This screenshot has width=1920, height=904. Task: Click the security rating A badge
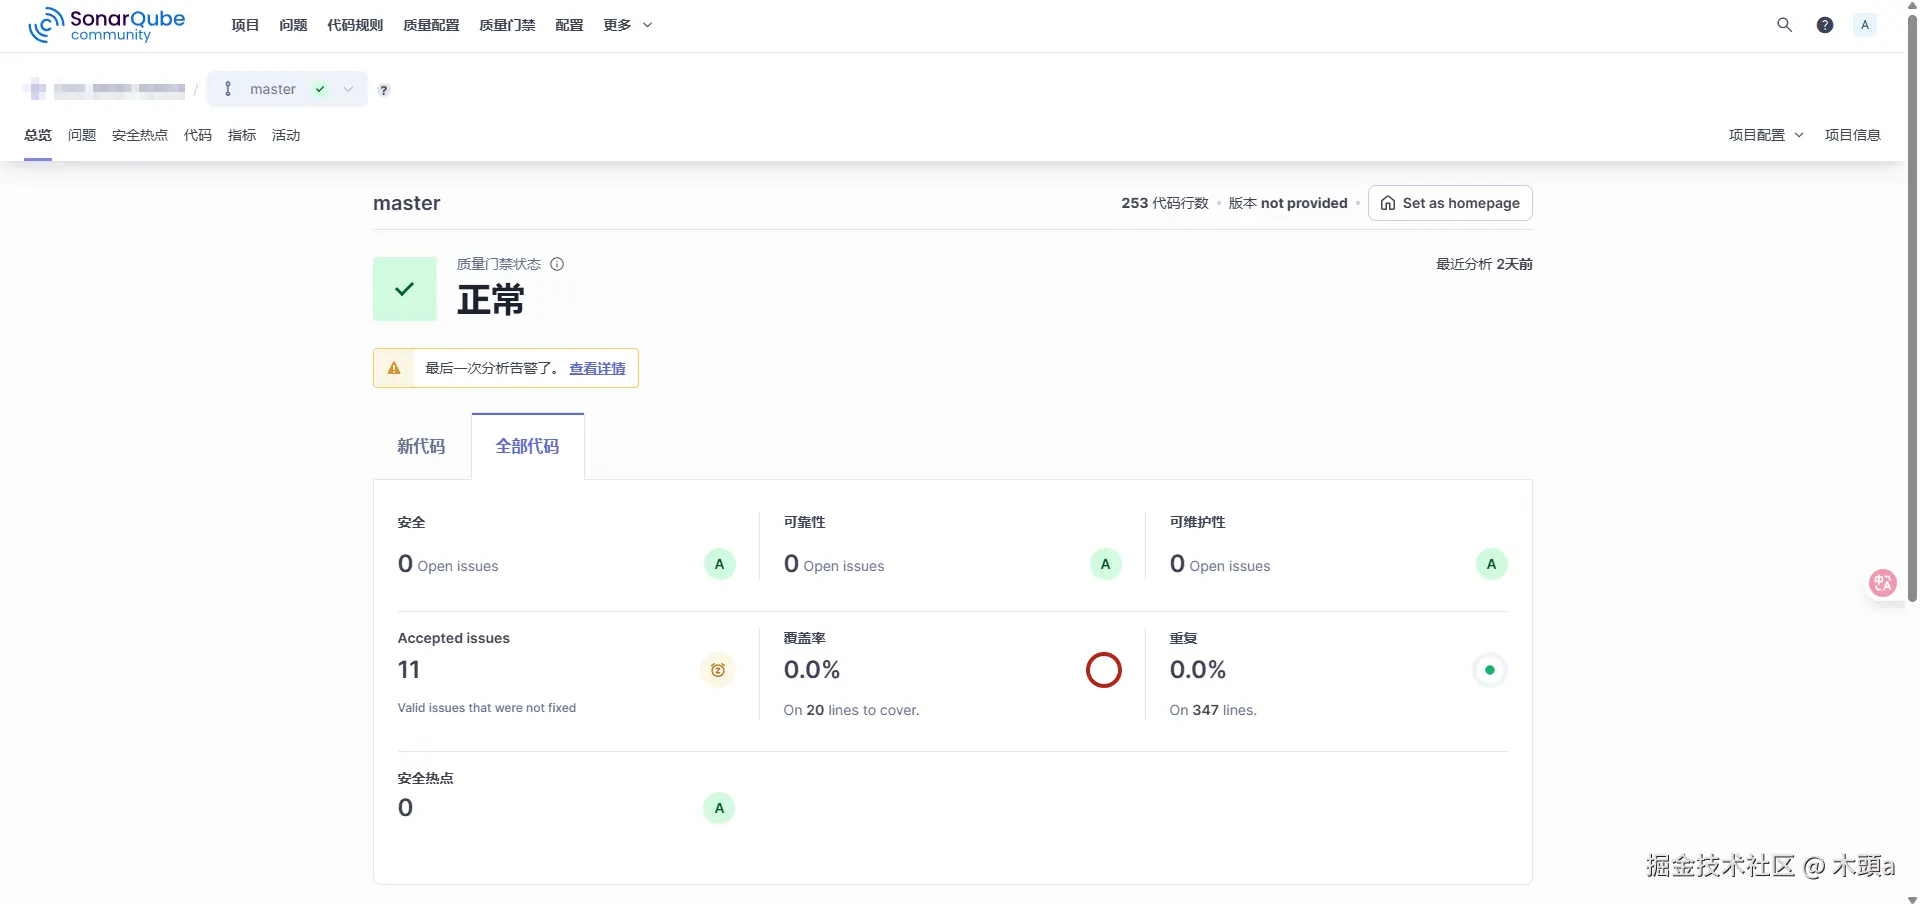point(719,564)
